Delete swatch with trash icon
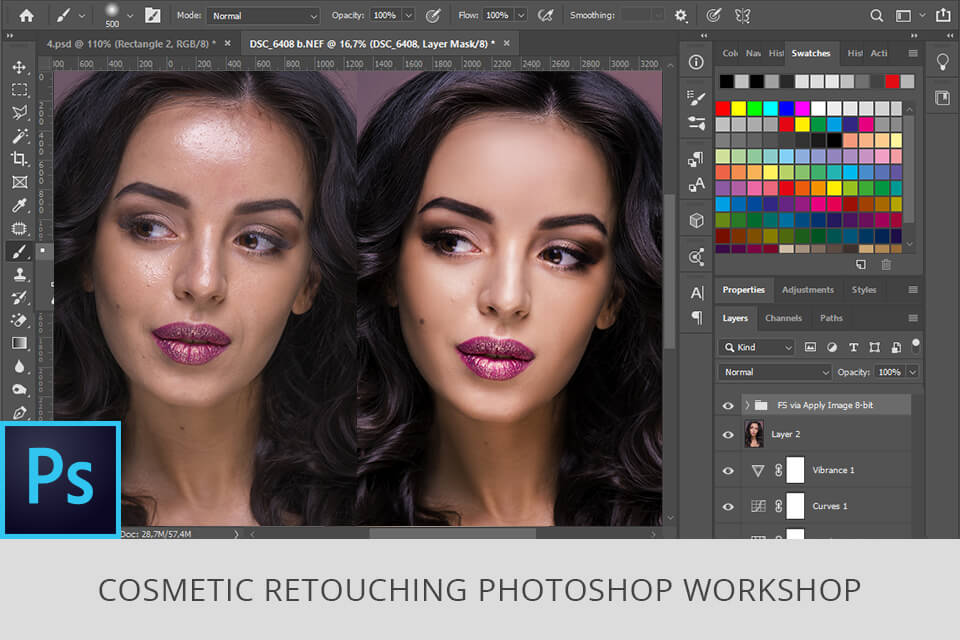 (x=886, y=265)
